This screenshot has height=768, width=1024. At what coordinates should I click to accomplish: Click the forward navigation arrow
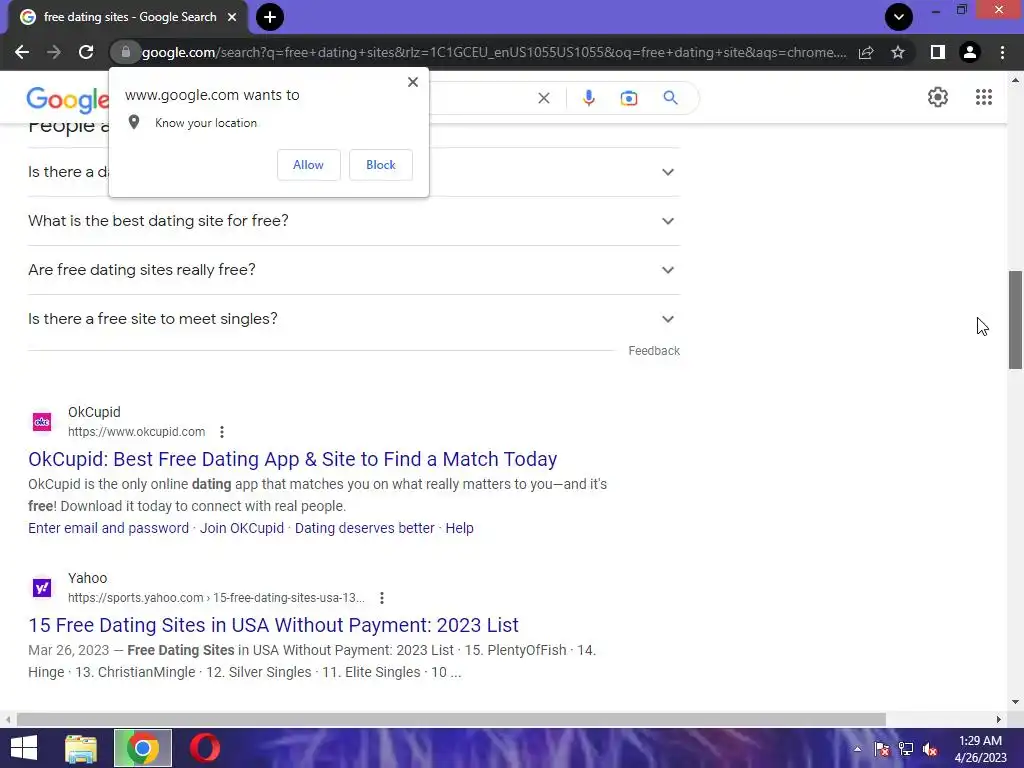coord(54,52)
